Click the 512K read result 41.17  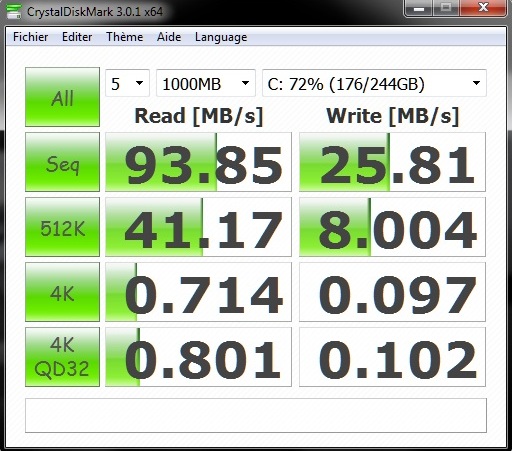198,227
